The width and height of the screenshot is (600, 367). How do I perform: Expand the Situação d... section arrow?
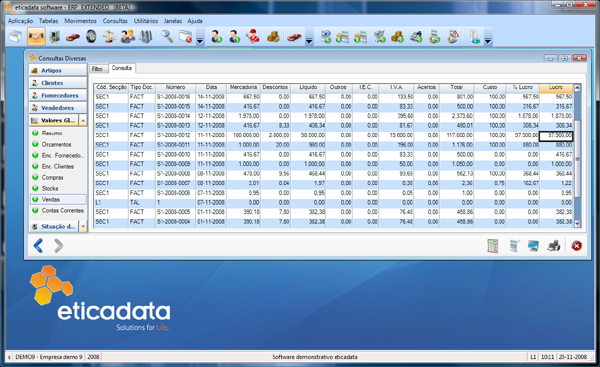(83, 227)
